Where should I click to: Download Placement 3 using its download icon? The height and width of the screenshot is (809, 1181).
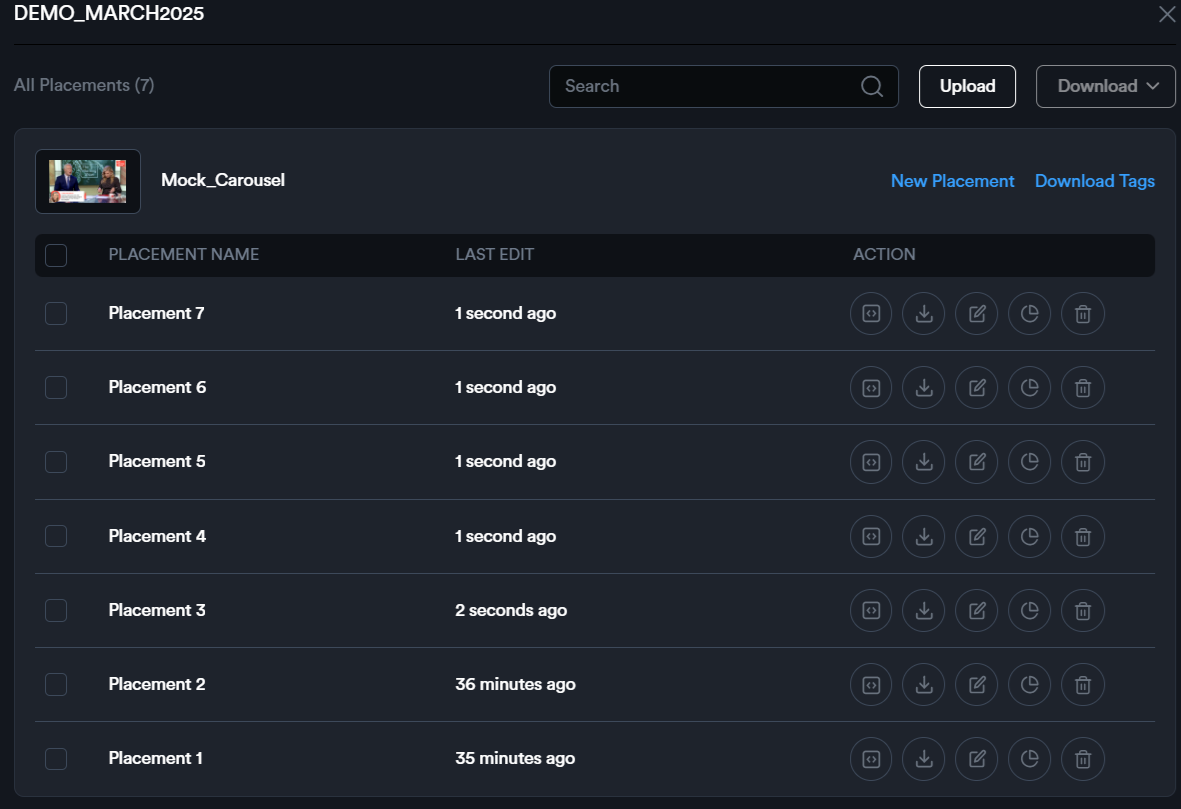(x=924, y=611)
